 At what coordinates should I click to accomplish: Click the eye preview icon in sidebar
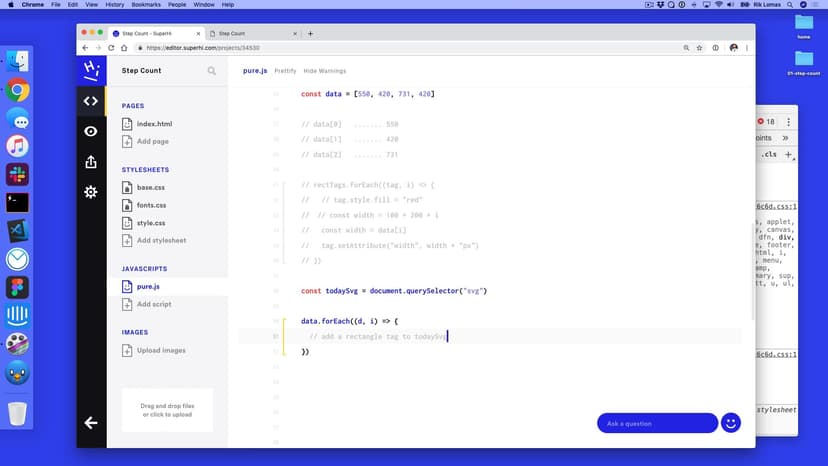(91, 131)
